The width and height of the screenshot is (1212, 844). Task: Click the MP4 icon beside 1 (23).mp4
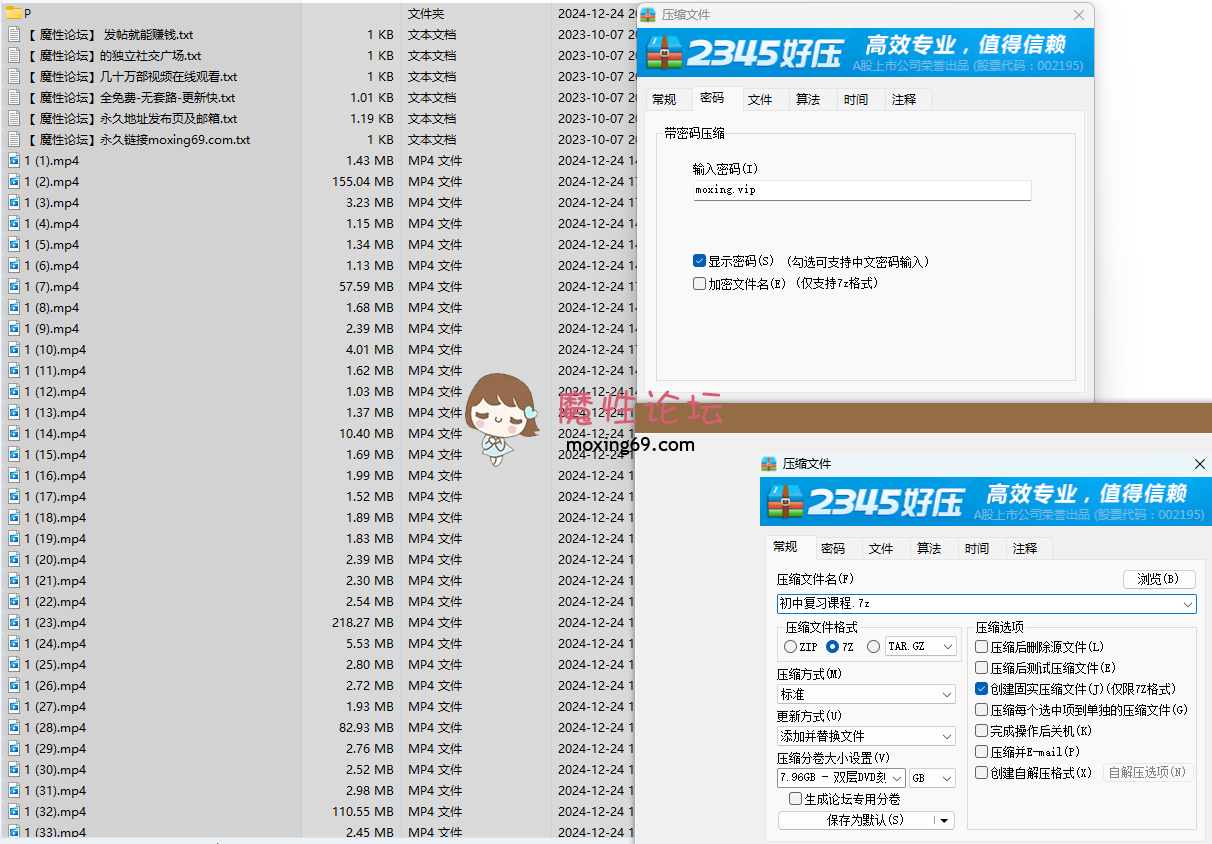click(x=14, y=623)
